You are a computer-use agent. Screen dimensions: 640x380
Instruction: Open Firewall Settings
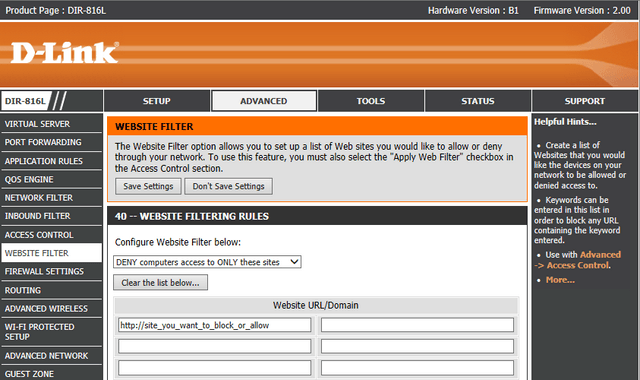click(51, 271)
